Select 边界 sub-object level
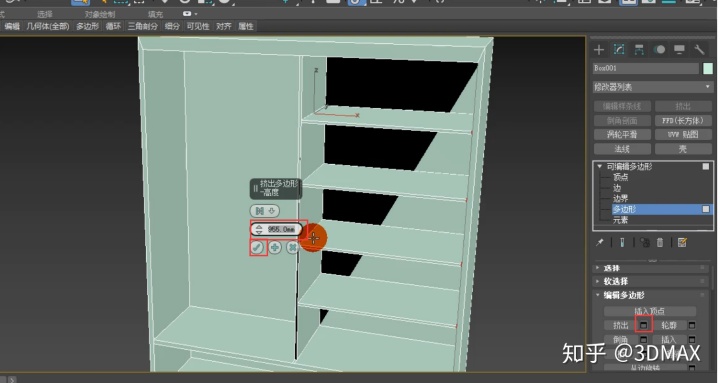This screenshot has height=383, width=720. click(620, 198)
